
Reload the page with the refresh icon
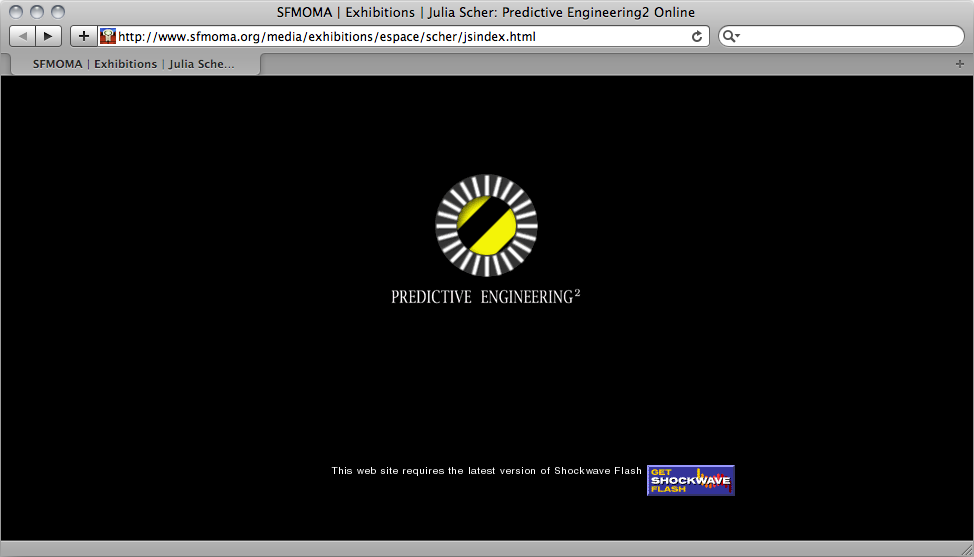click(697, 37)
